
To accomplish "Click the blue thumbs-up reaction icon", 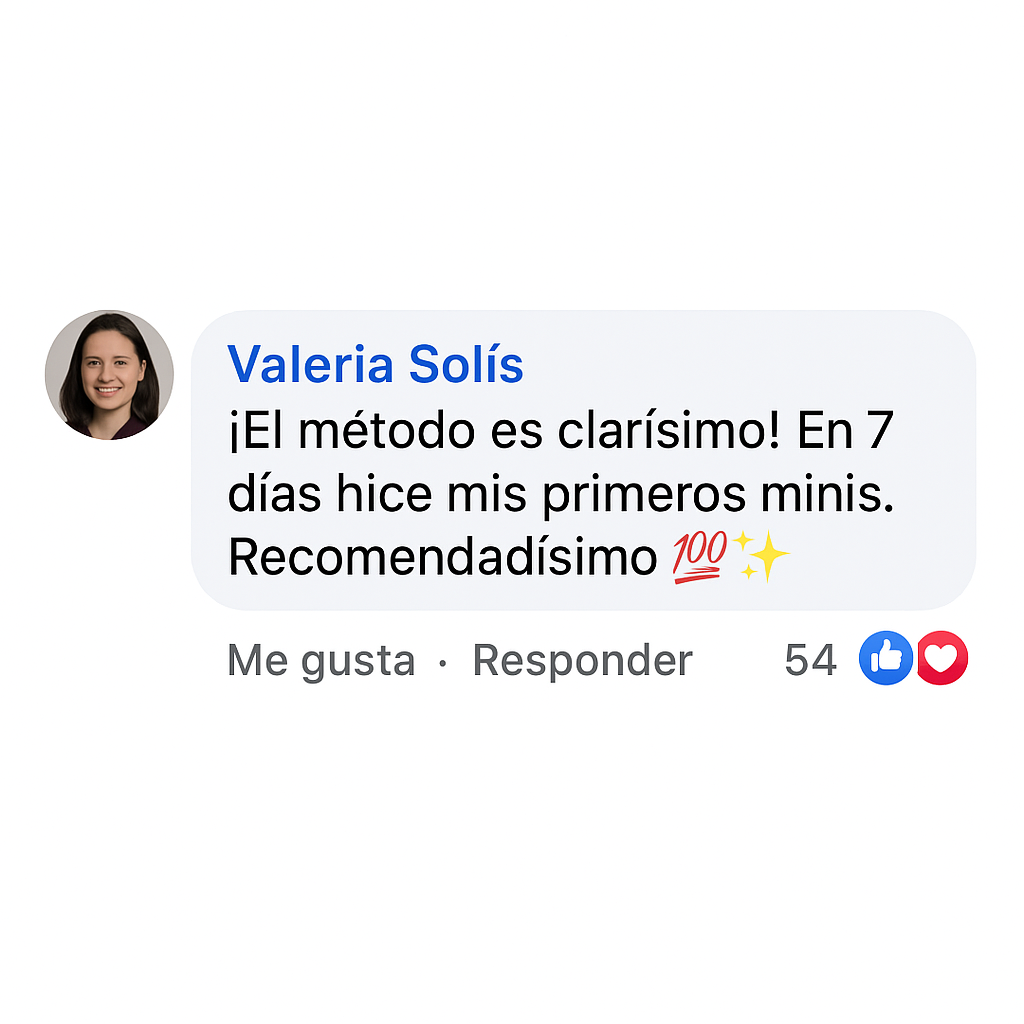I will pyautogui.click(x=886, y=658).
